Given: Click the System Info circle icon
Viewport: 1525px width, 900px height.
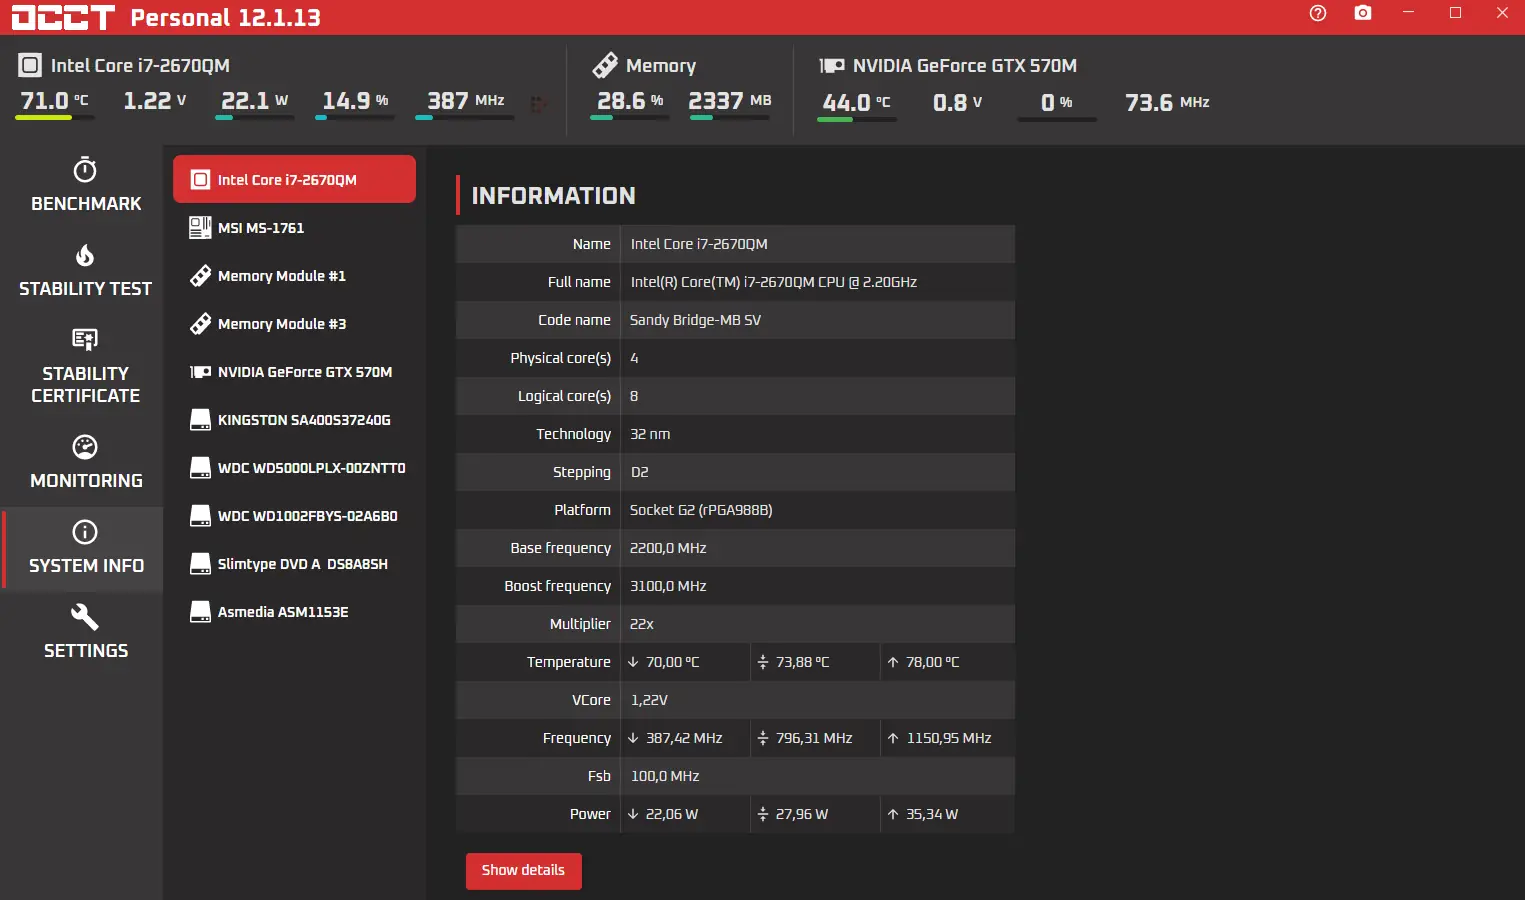Looking at the screenshot, I should (x=85, y=532).
